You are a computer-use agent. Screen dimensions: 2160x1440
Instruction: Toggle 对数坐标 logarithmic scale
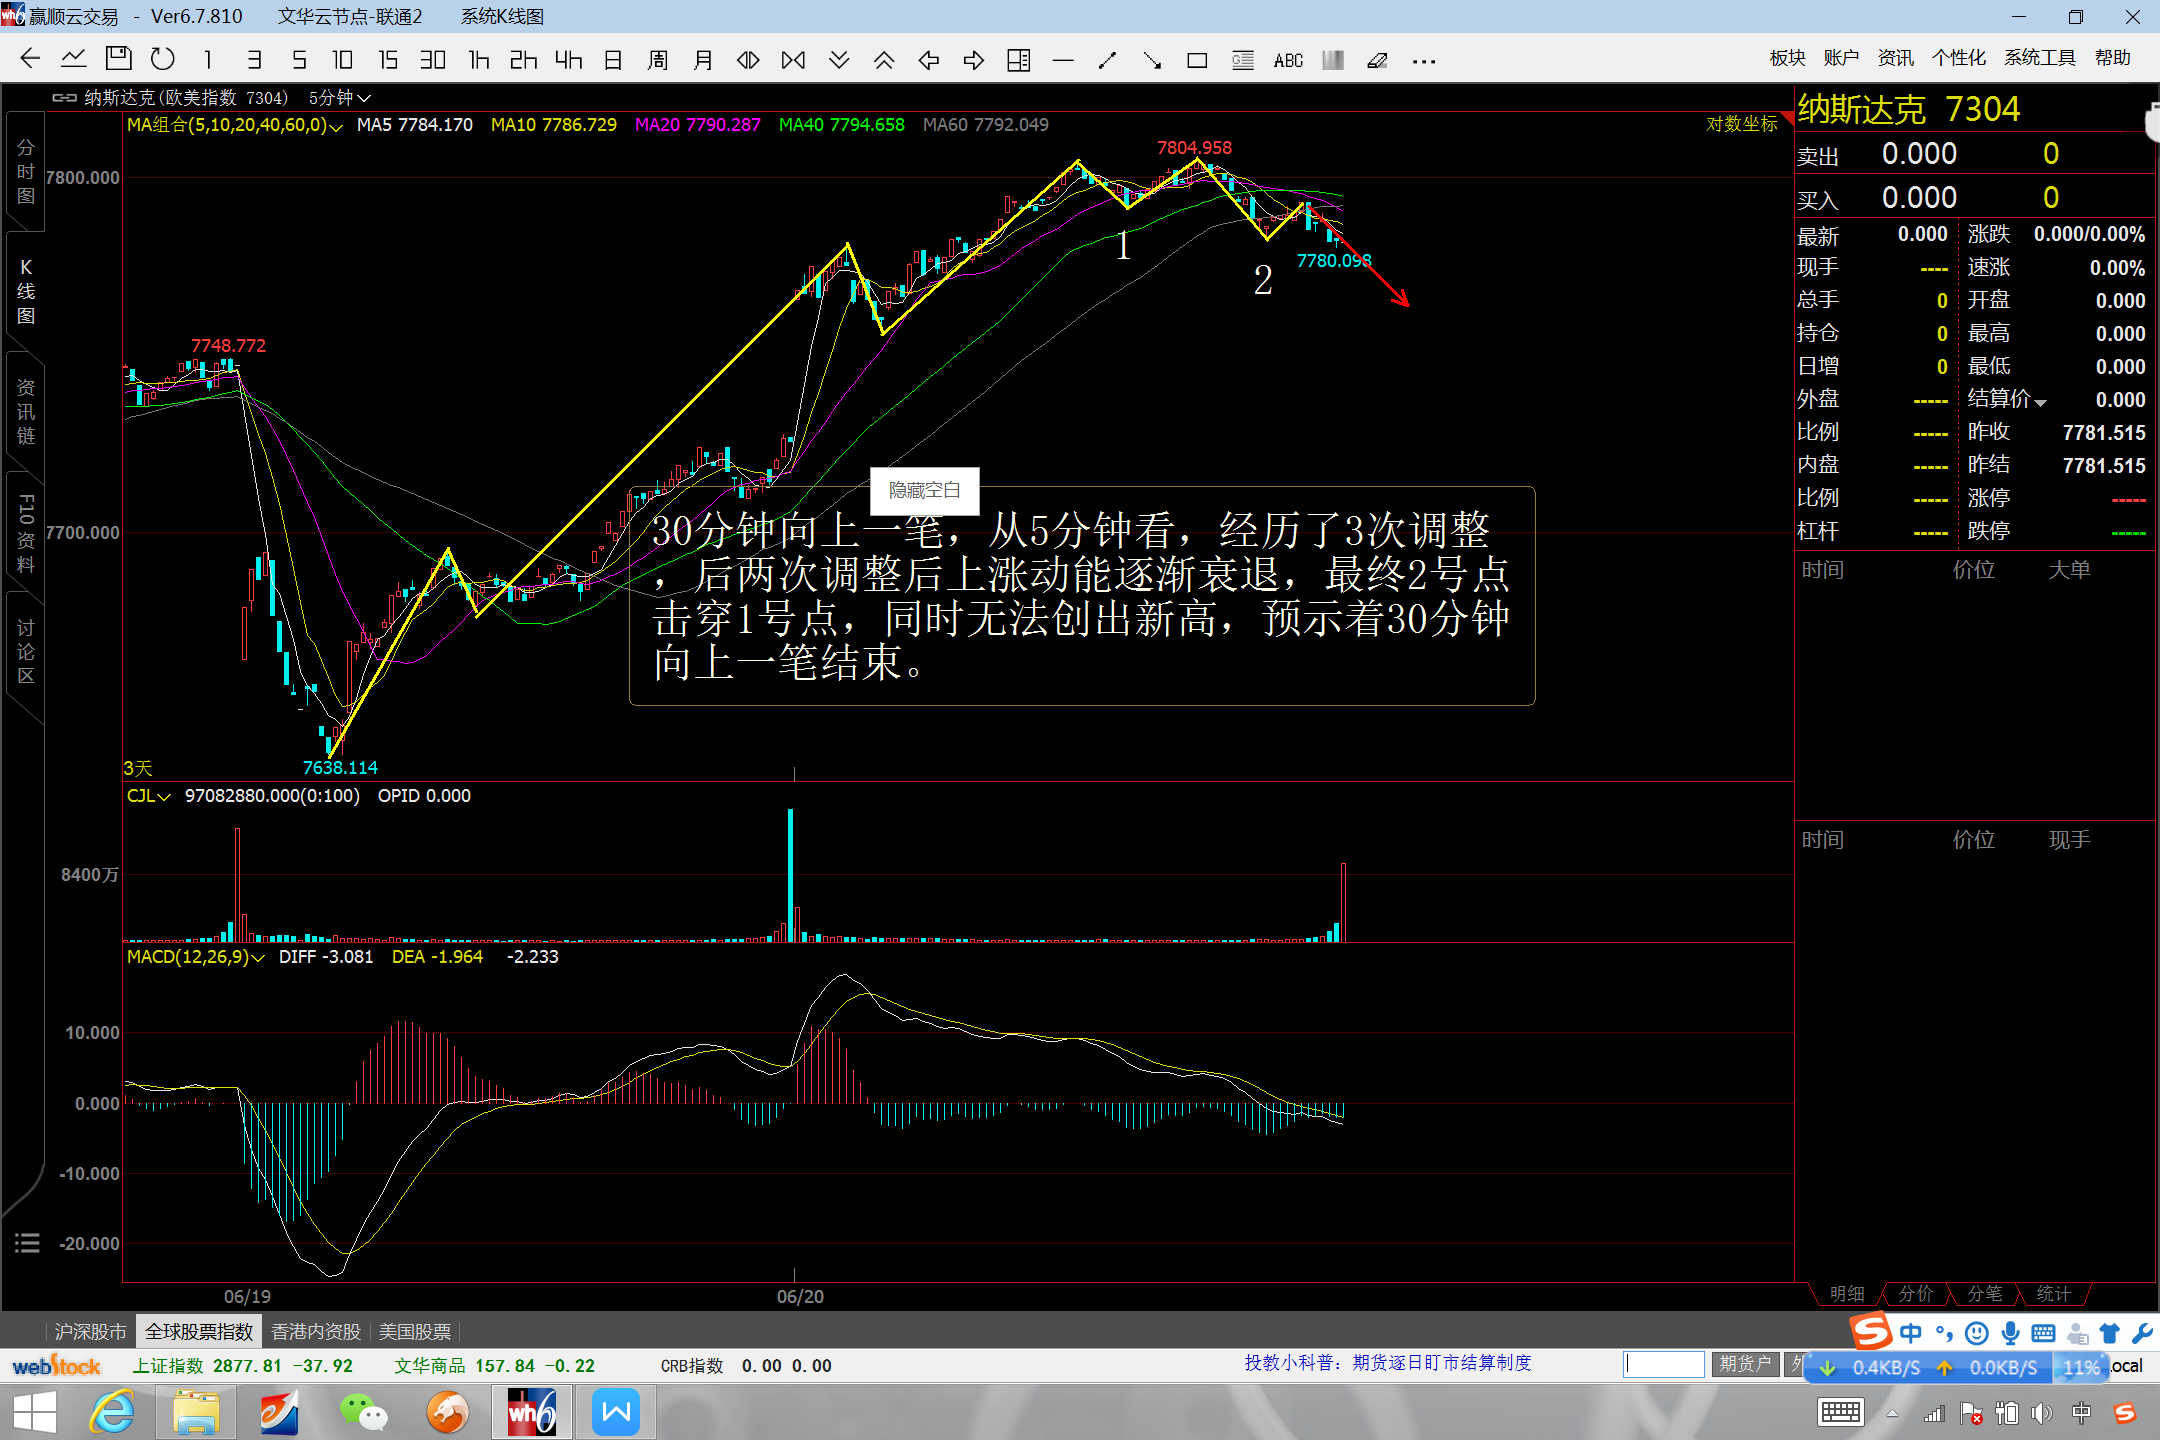[x=1741, y=124]
